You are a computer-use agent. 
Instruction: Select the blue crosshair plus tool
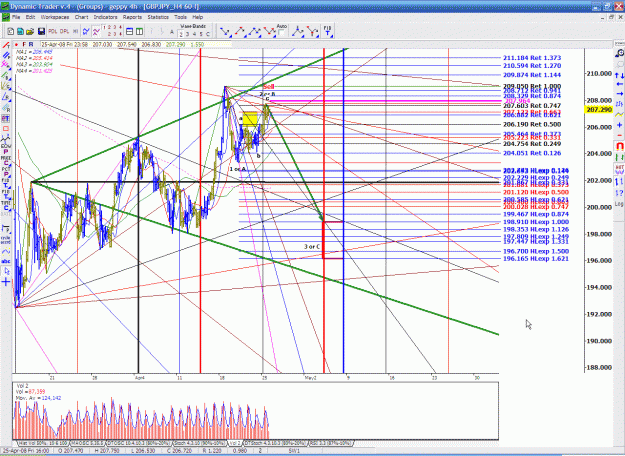6,282
